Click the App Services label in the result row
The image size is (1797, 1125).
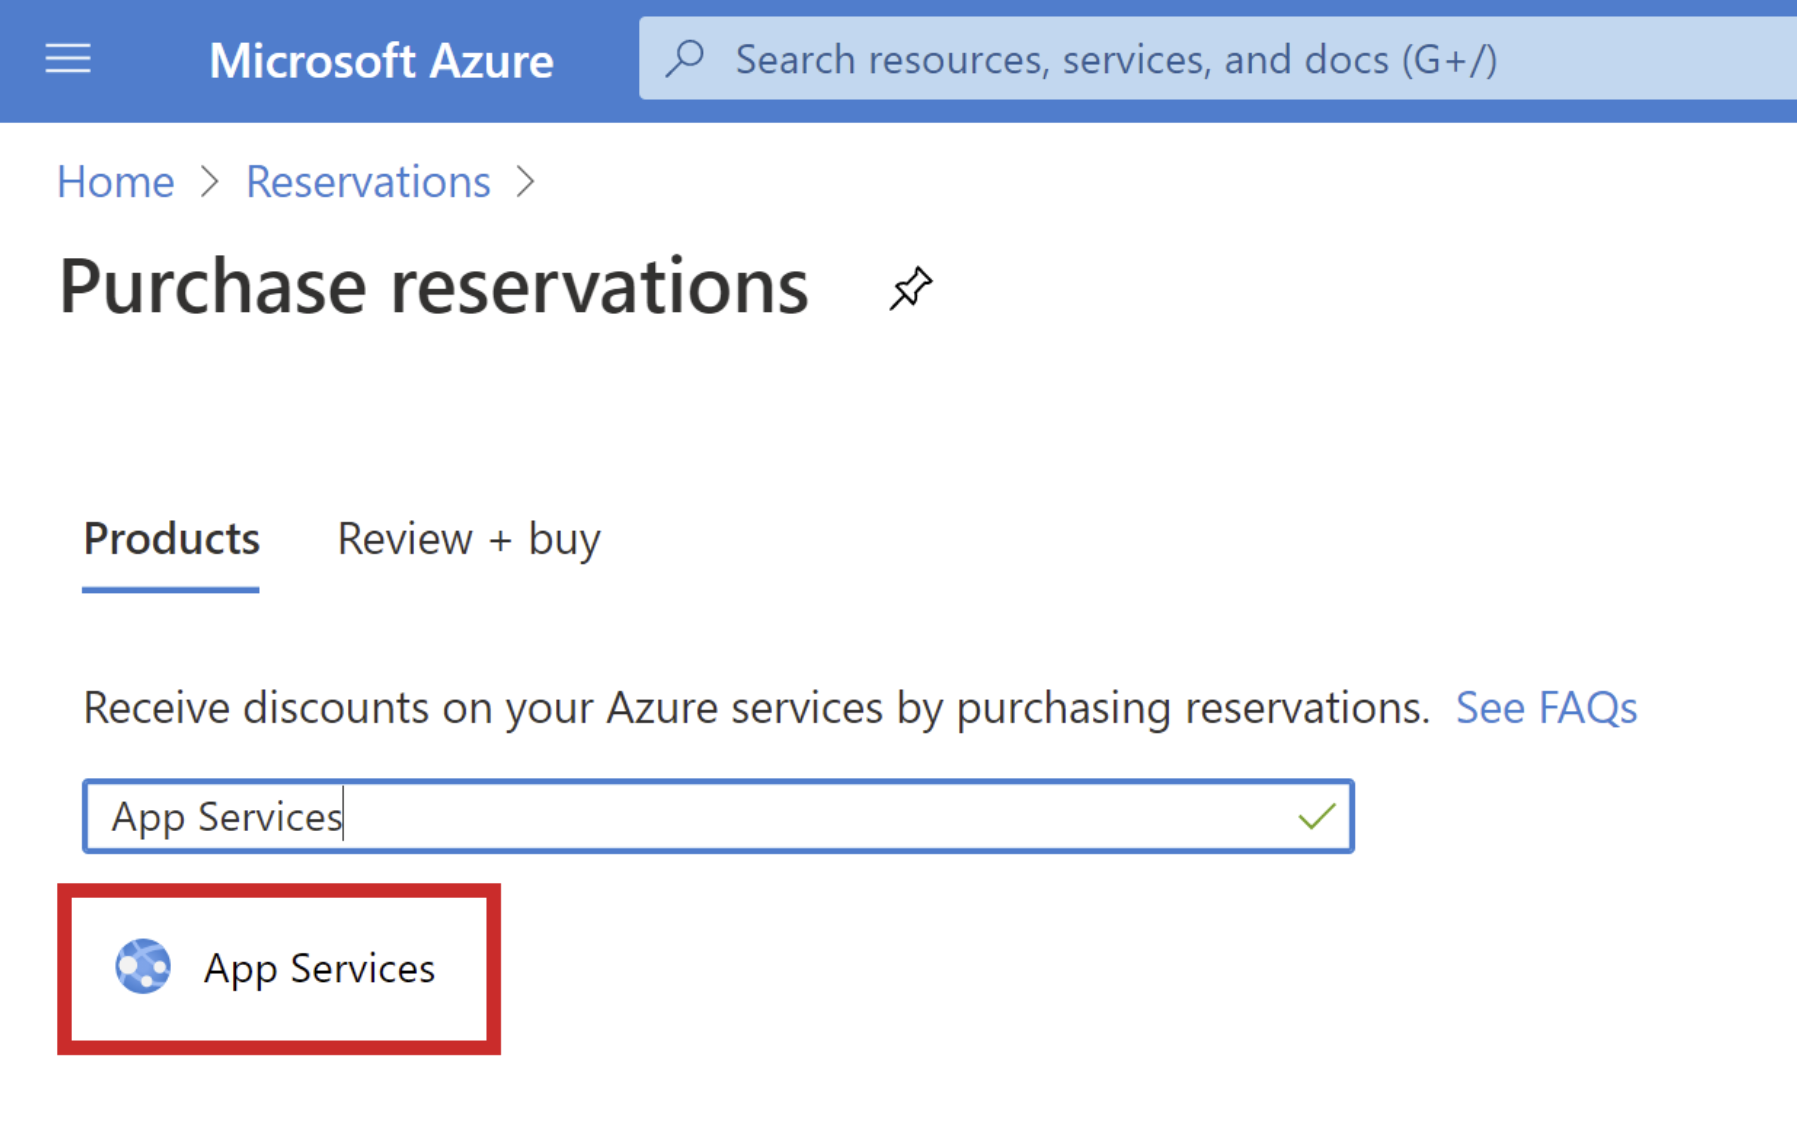pyautogui.click(x=318, y=967)
